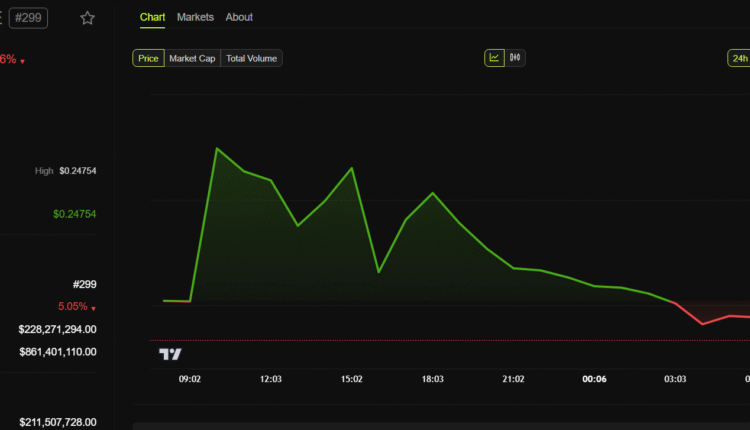Click the green $0.24754 price value
Image resolution: width=750 pixels, height=430 pixels.
[75, 214]
